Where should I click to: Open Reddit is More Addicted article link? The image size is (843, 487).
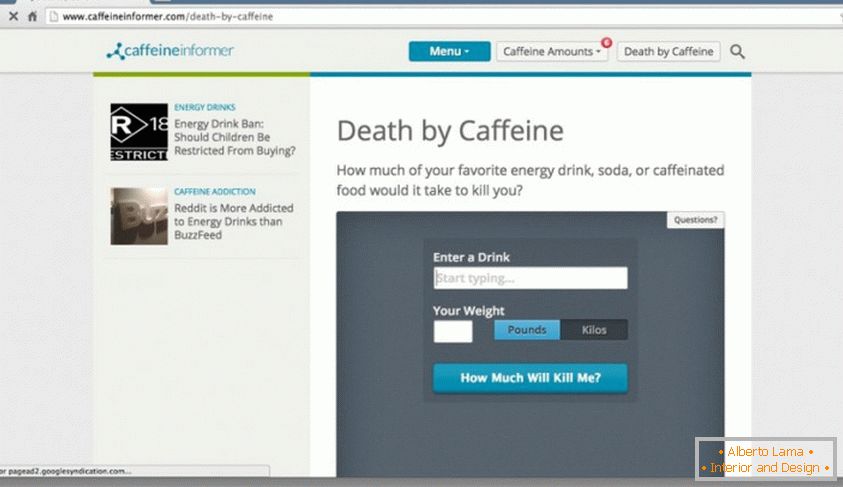point(234,221)
